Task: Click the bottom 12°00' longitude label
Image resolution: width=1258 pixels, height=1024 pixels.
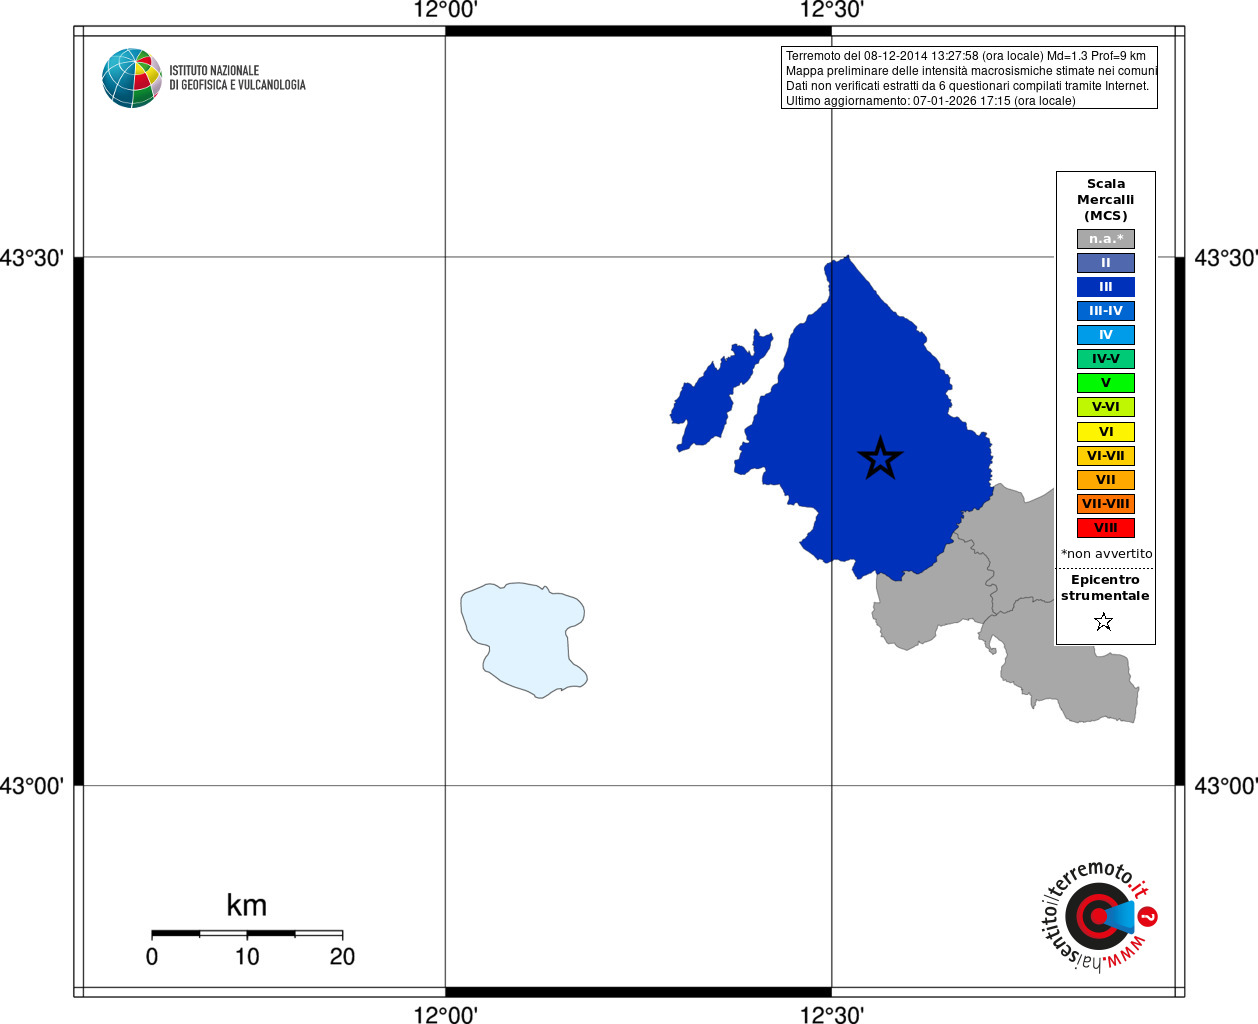Action: pyautogui.click(x=445, y=1014)
